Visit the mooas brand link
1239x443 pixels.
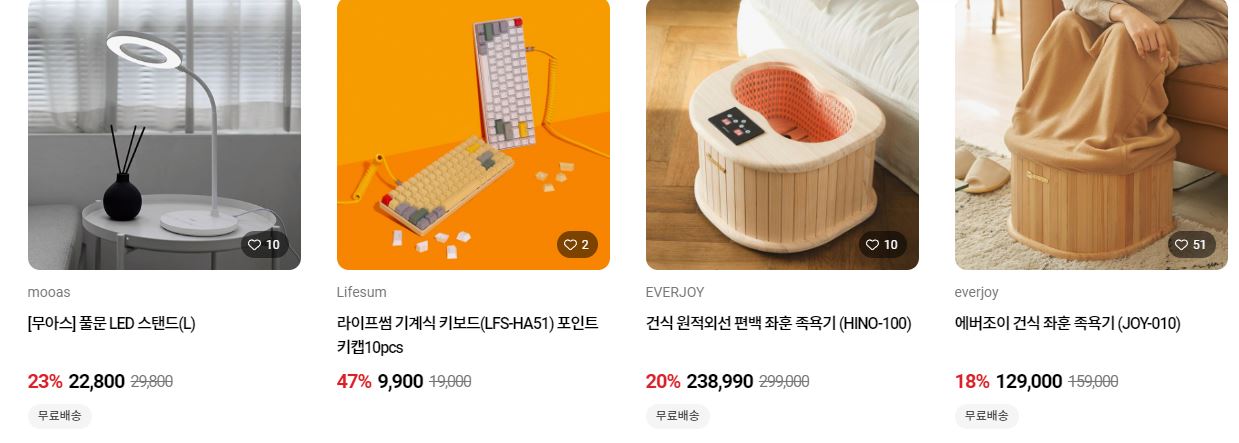[x=49, y=292]
